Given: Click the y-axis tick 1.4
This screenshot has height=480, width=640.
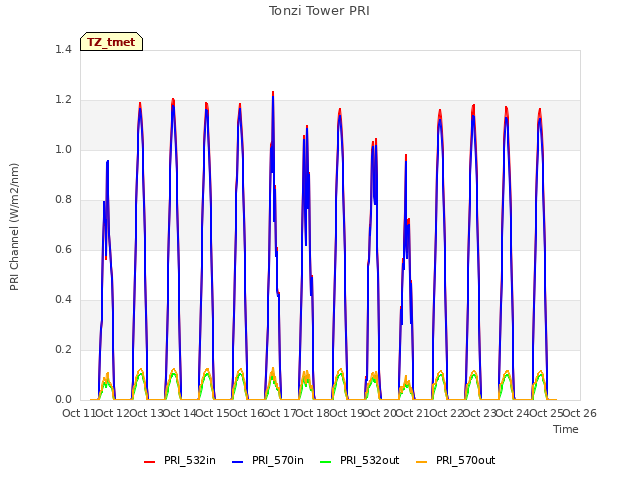Looking at the screenshot, I should click(x=63, y=49).
